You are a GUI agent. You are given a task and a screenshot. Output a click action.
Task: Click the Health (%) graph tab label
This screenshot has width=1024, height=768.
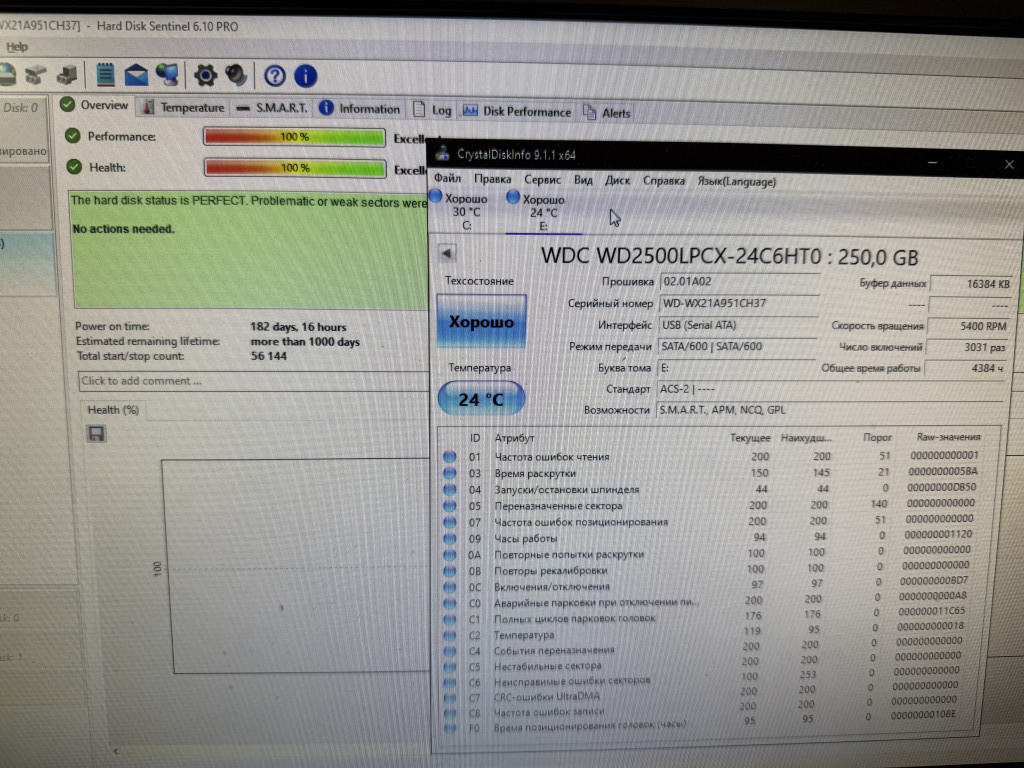point(113,409)
